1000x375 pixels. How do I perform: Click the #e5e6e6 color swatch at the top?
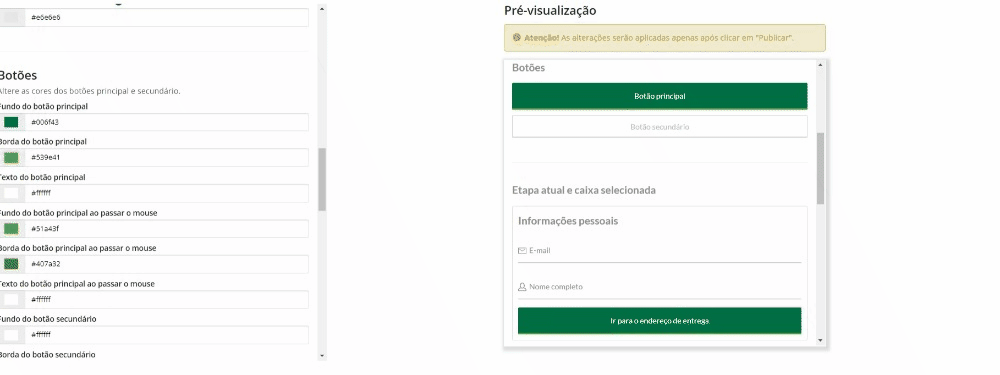point(11,18)
